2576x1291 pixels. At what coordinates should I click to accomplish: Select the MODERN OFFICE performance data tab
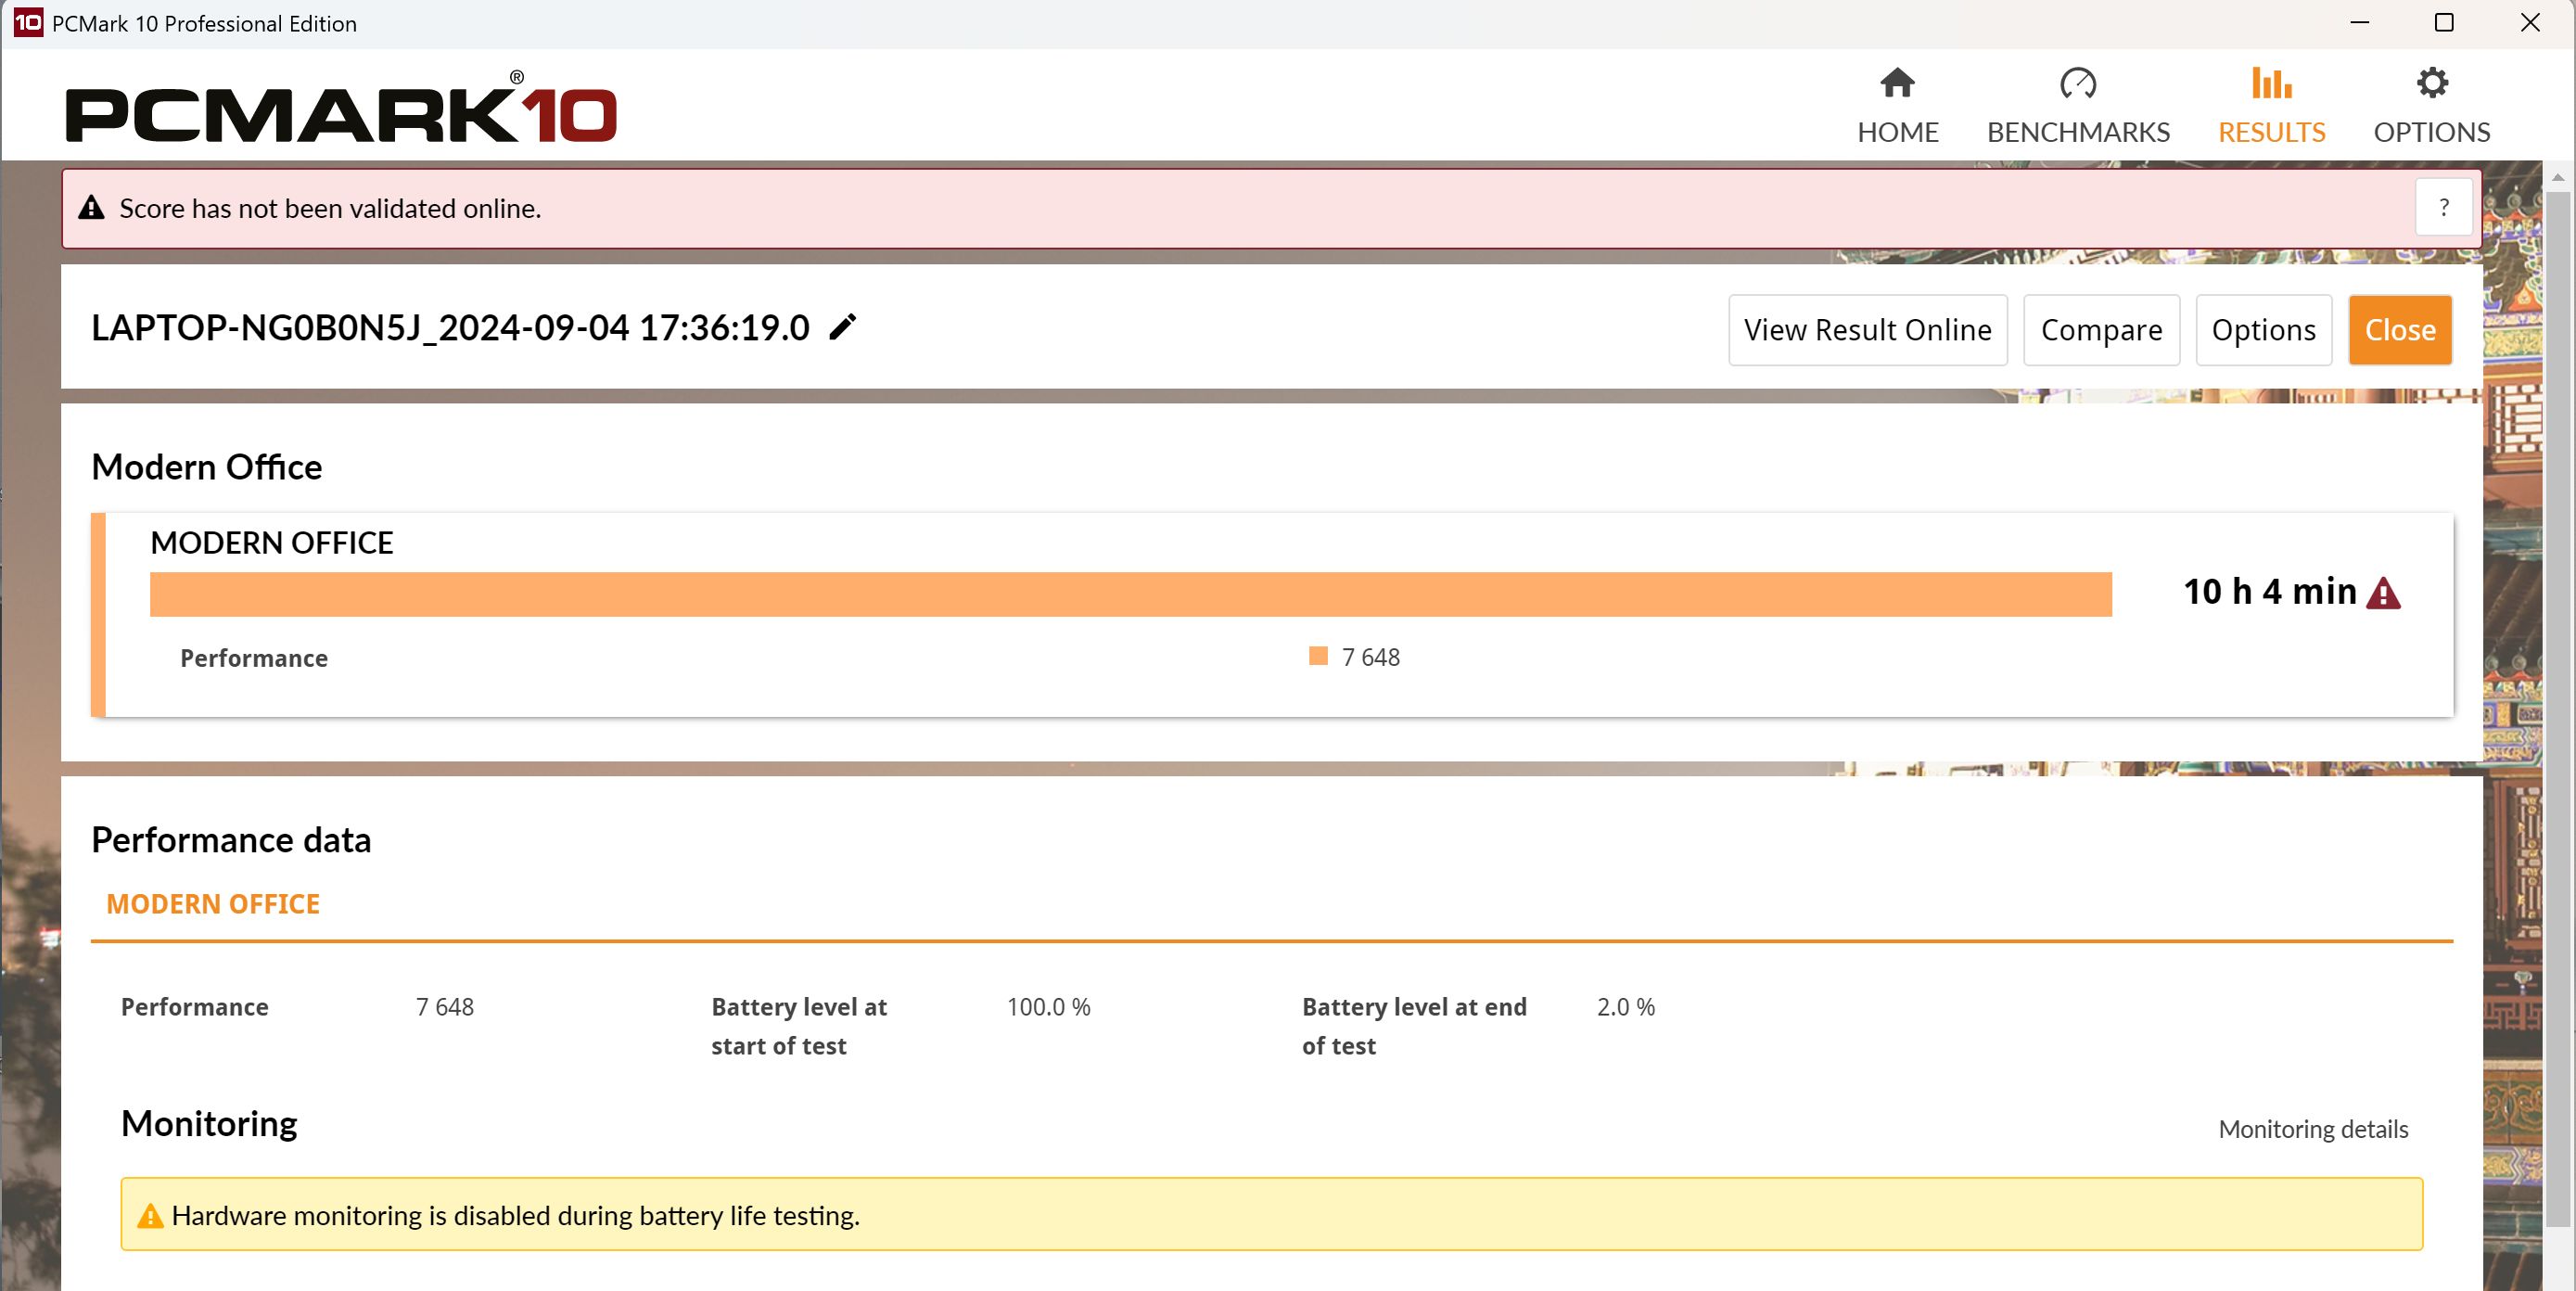213,903
